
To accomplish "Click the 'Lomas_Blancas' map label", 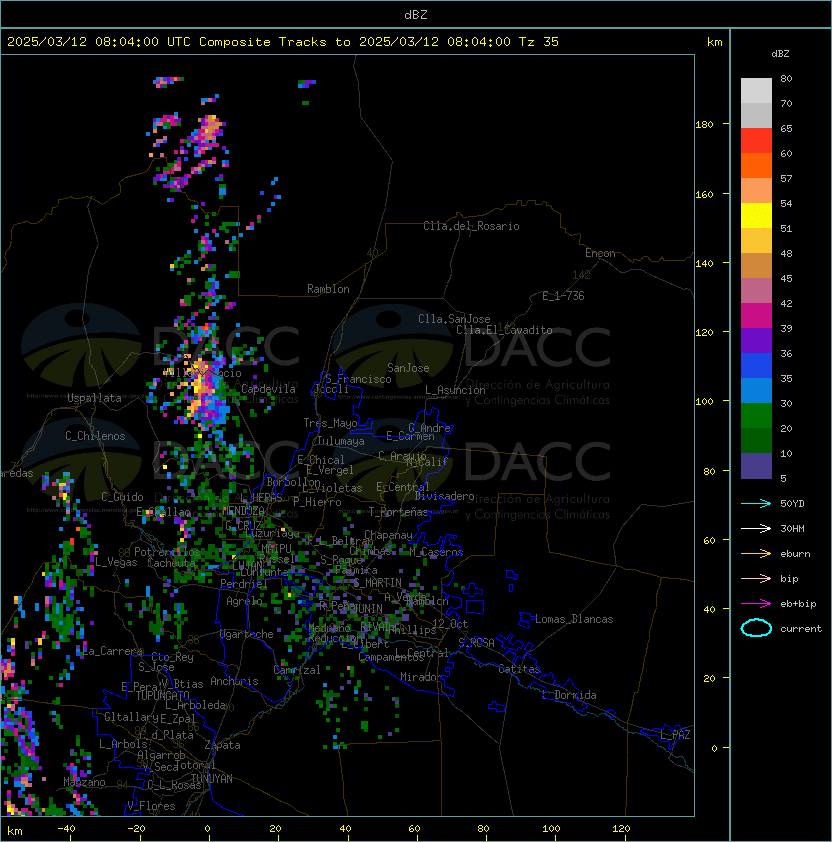I will (x=574, y=619).
